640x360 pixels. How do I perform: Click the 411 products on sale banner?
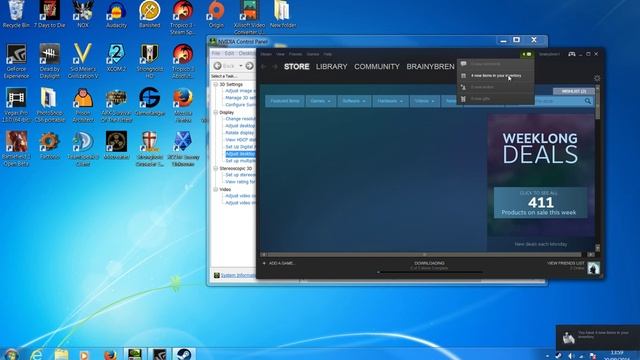click(540, 203)
